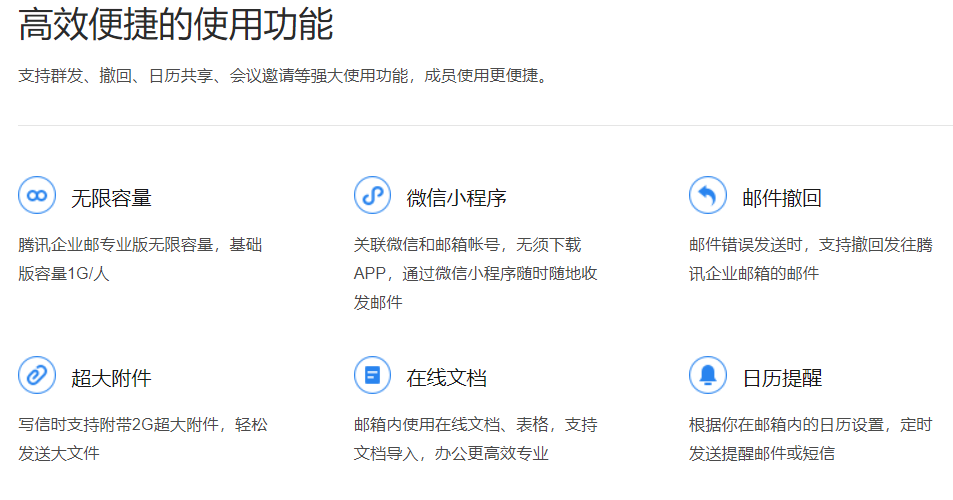Image resolution: width=953 pixels, height=500 pixels.
Task: Click the subtitle about 群发 and 撤回 features
Action: coord(283,77)
